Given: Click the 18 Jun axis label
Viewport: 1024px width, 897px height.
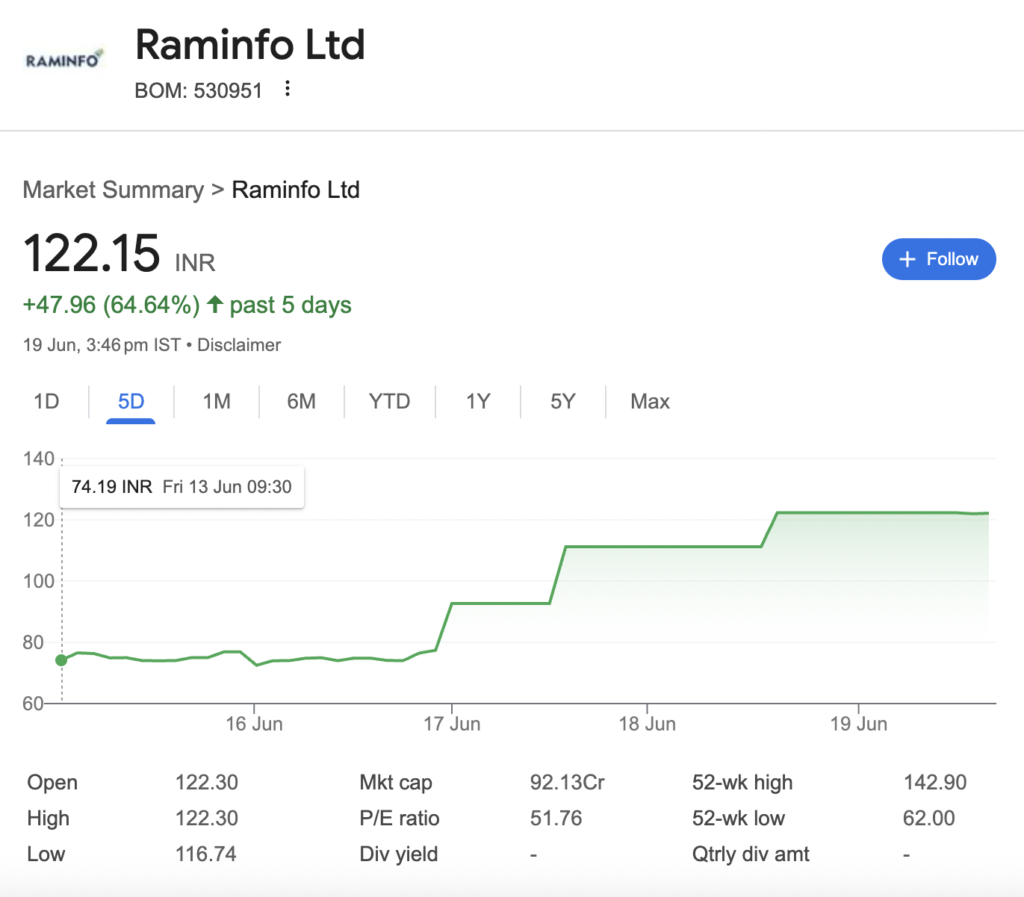Looking at the screenshot, I should (647, 723).
